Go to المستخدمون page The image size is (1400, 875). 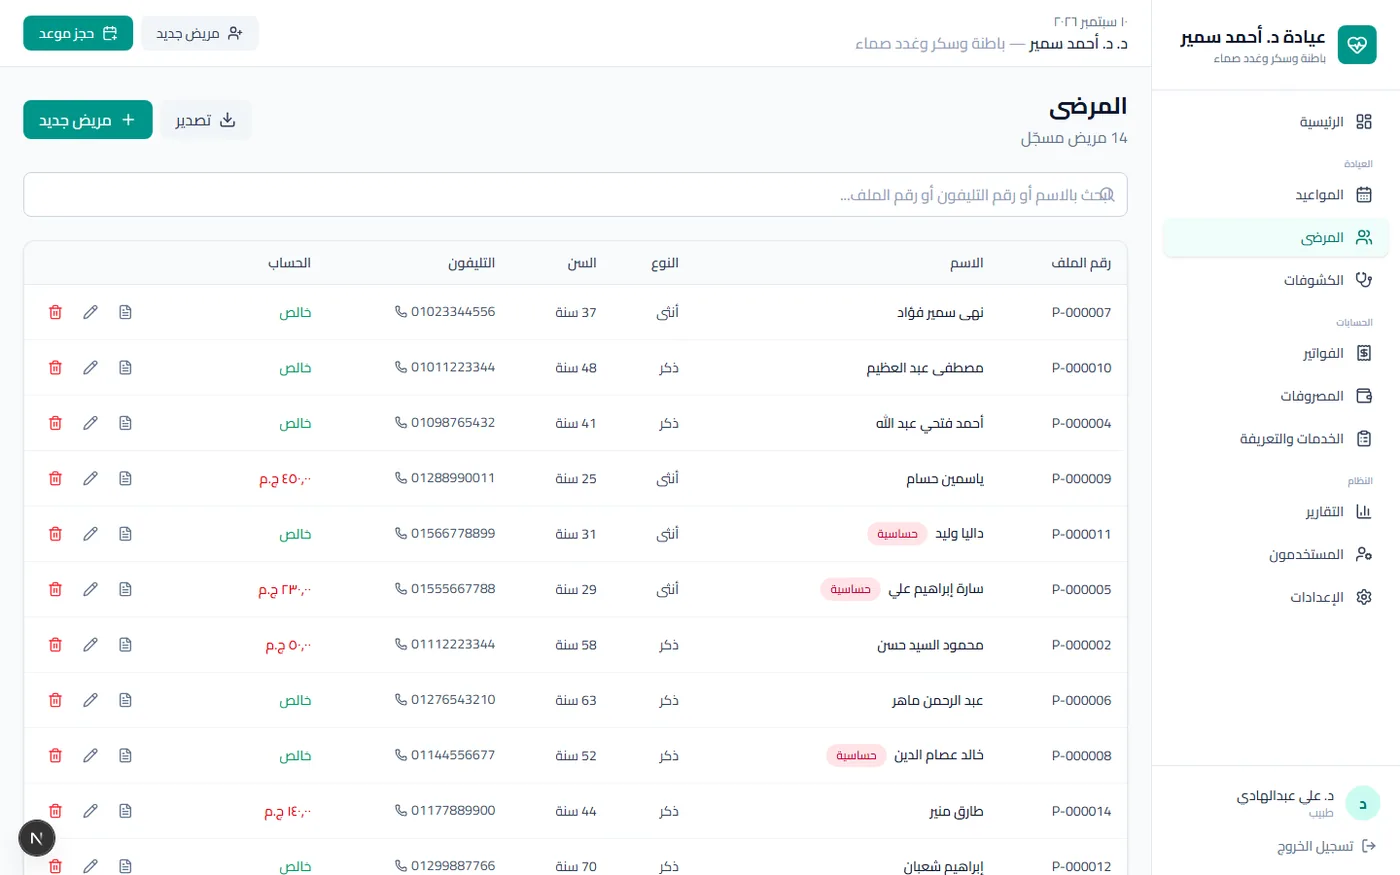point(1276,554)
